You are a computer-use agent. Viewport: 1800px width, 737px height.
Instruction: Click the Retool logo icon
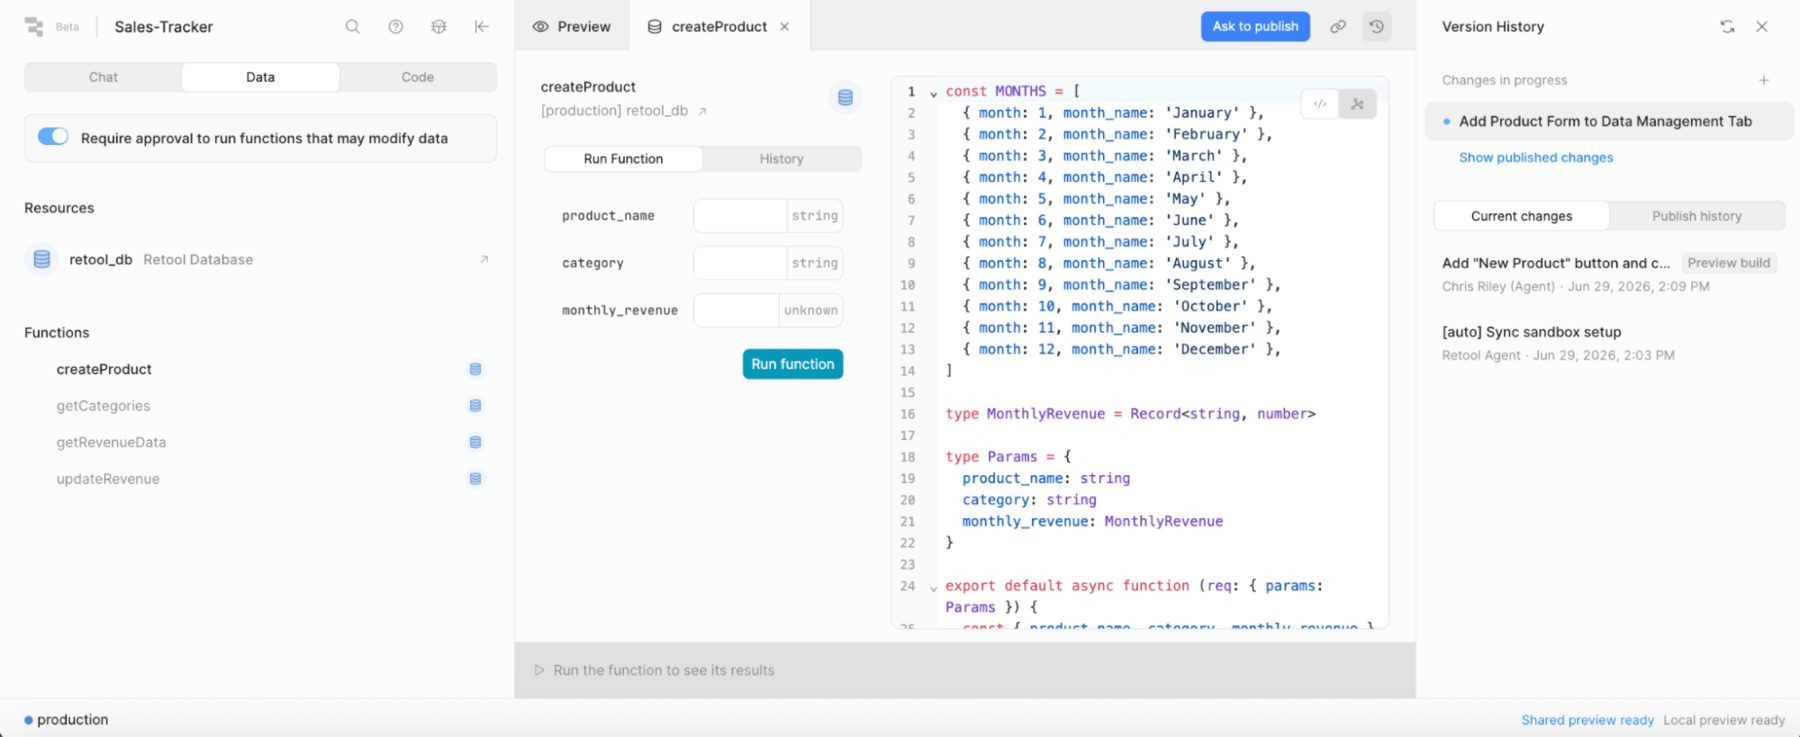pyautogui.click(x=34, y=27)
